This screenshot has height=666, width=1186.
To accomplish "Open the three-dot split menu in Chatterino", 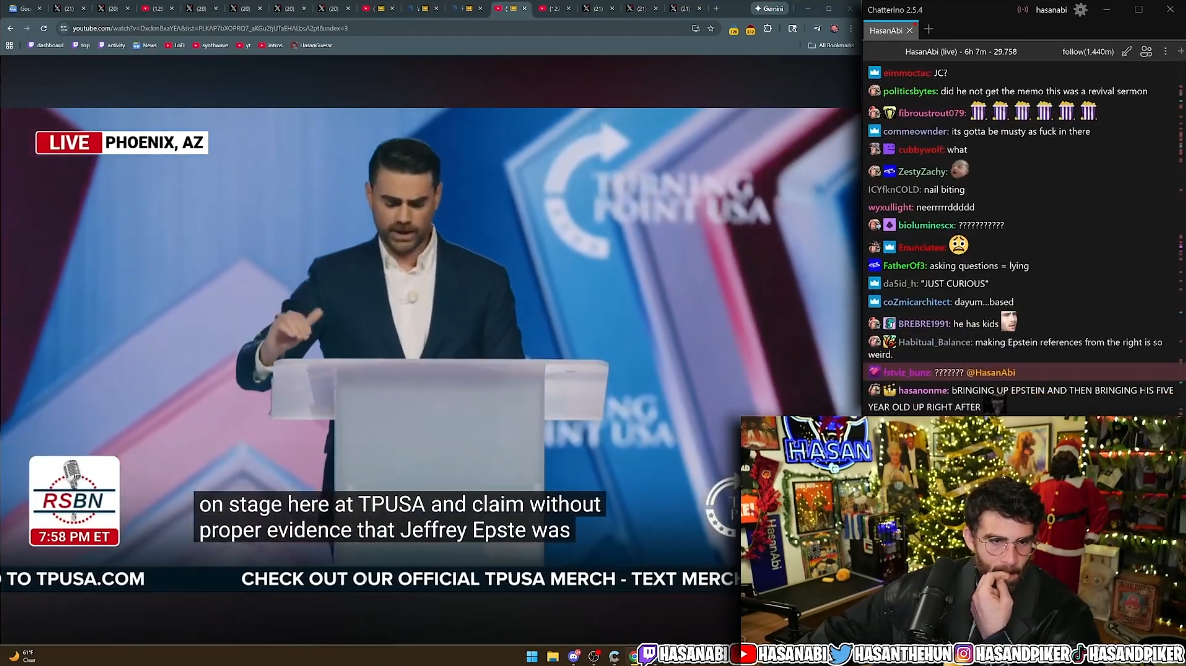I will point(1165,51).
